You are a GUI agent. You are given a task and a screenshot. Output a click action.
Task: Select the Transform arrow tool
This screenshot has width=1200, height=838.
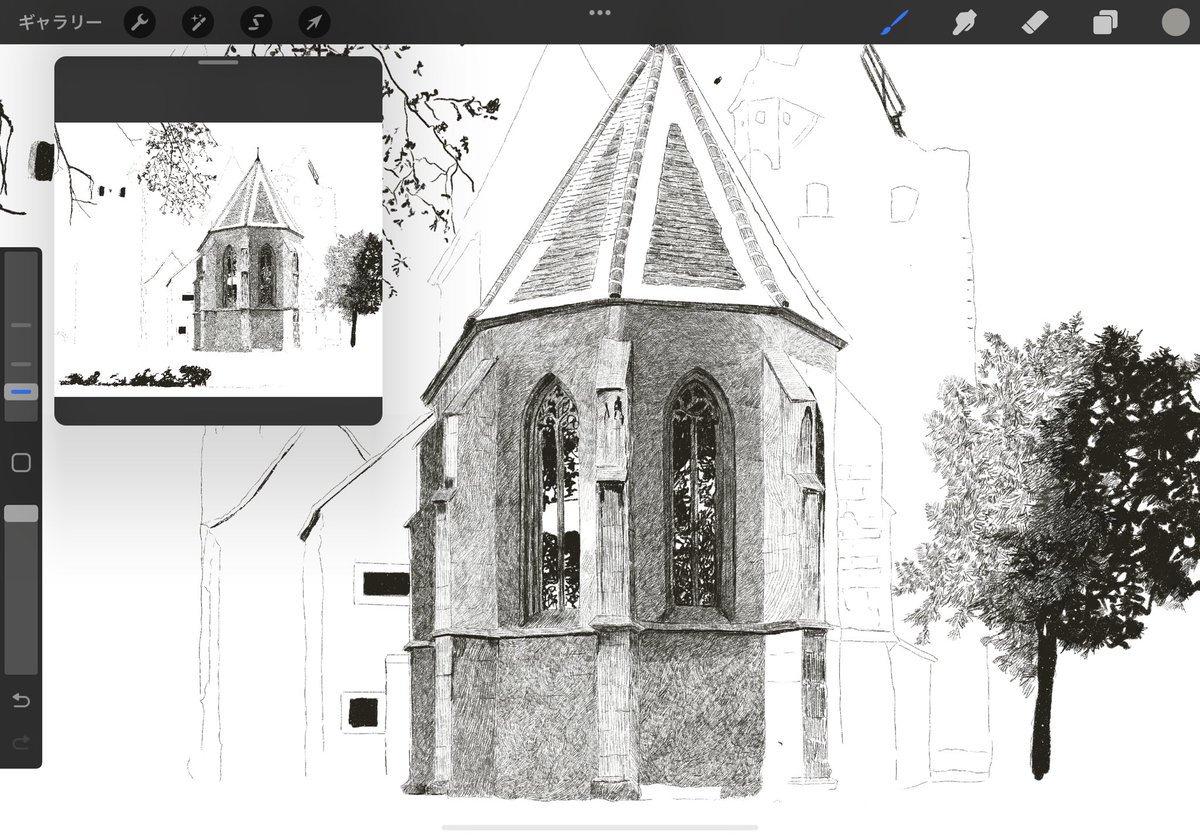(314, 22)
